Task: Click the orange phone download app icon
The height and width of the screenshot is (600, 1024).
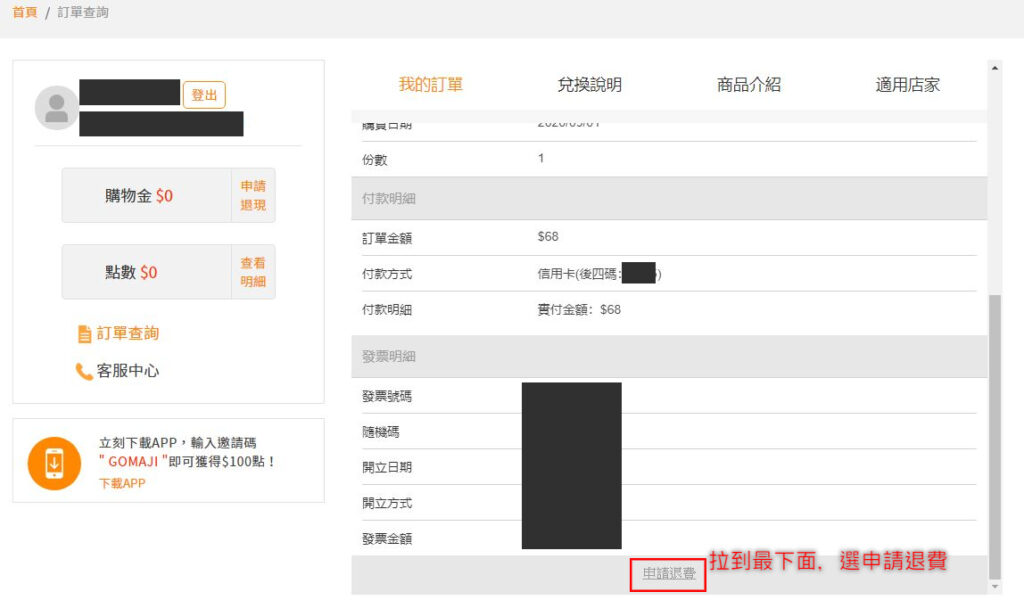Action: (x=54, y=464)
